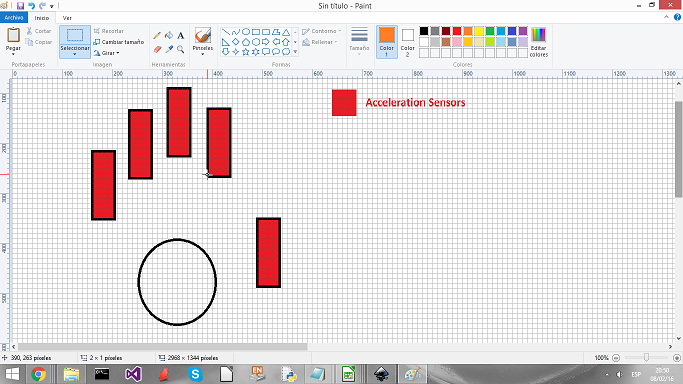Screen dimensions: 683x384
Task: Click the horizontal scrollbar thumb
Action: (162, 347)
